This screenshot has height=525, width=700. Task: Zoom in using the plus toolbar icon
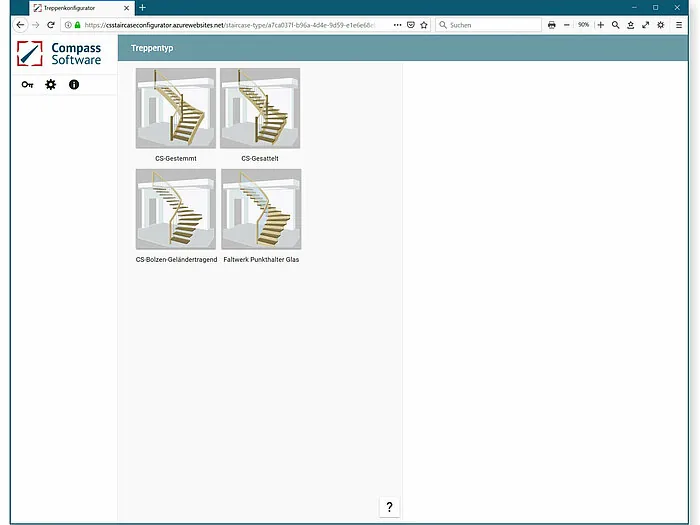tap(601, 25)
